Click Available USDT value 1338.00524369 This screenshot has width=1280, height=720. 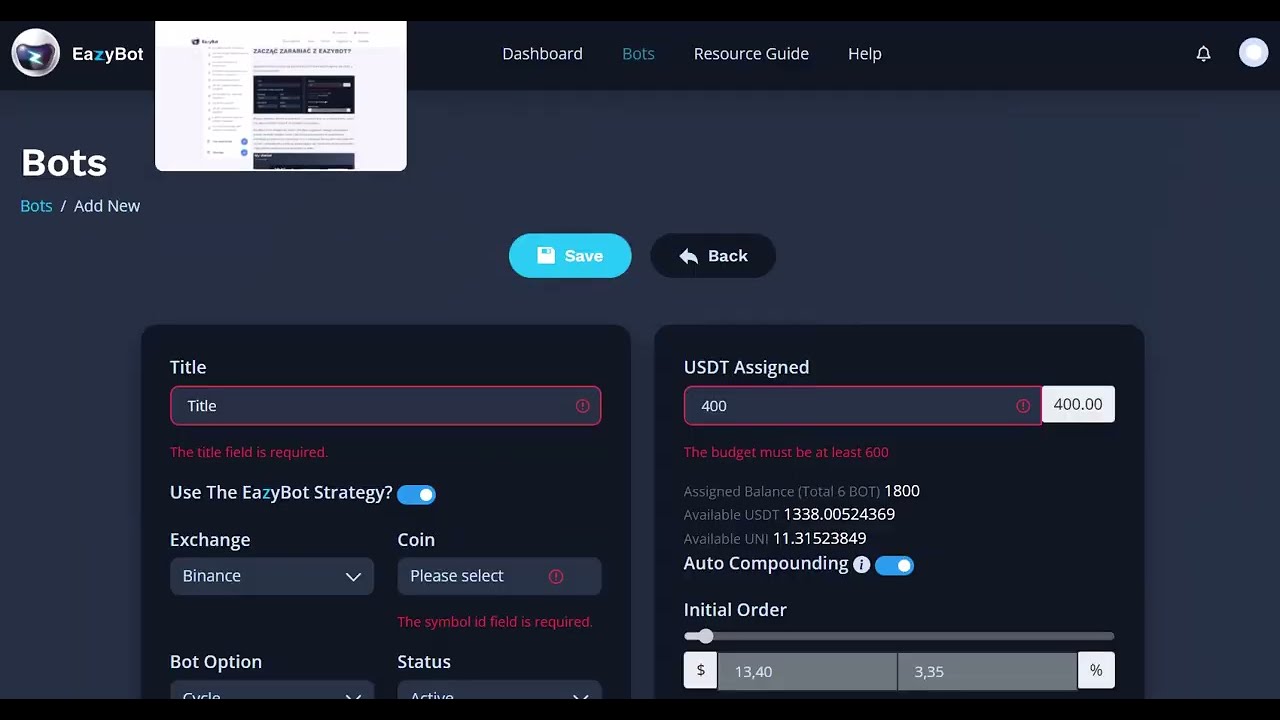(x=839, y=514)
